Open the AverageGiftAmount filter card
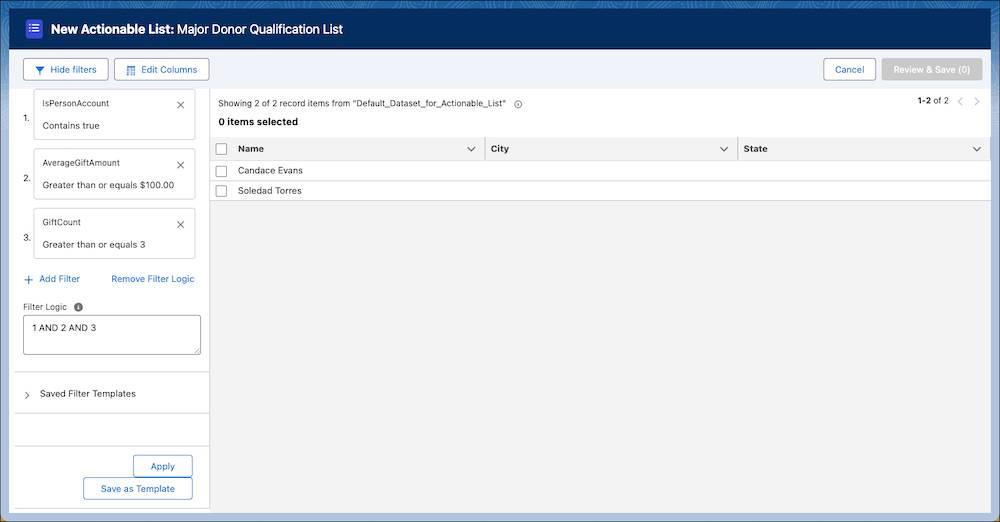 [x=114, y=174]
